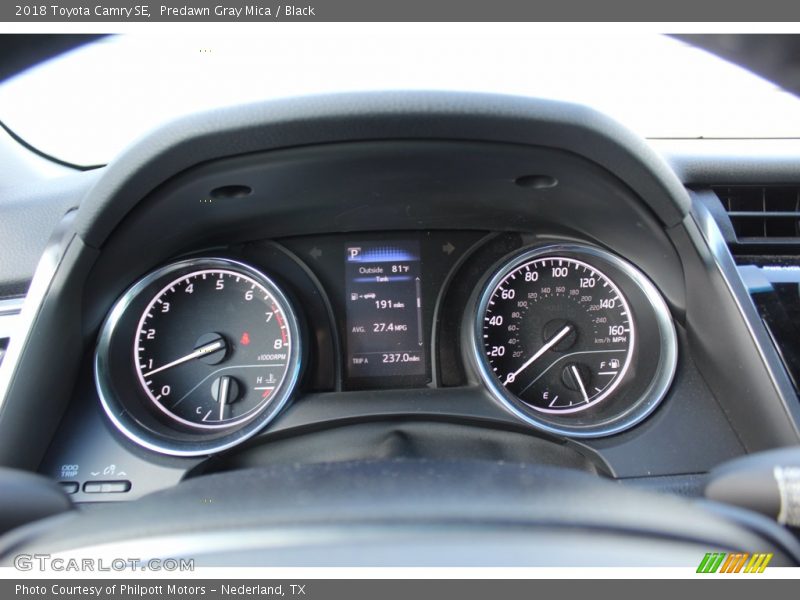Click the P gear indicator
This screenshot has width=800, height=600.
(x=354, y=253)
